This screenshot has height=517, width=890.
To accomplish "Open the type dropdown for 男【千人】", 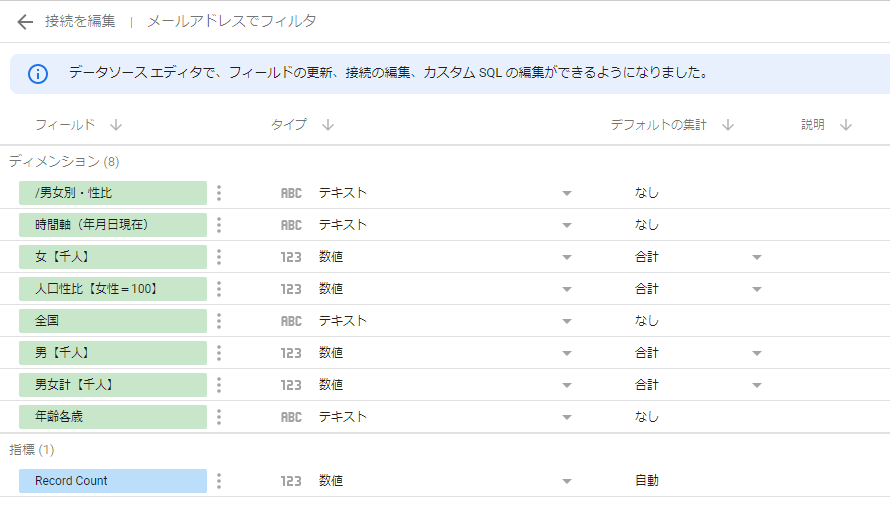I will click(x=566, y=354).
